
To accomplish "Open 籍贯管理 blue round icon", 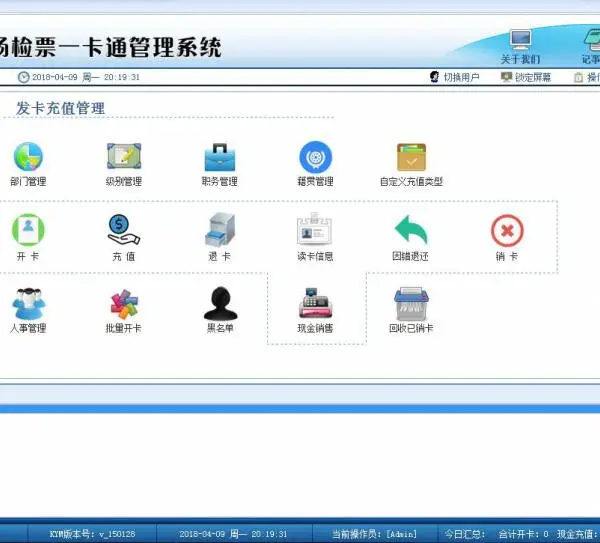I will [316, 157].
